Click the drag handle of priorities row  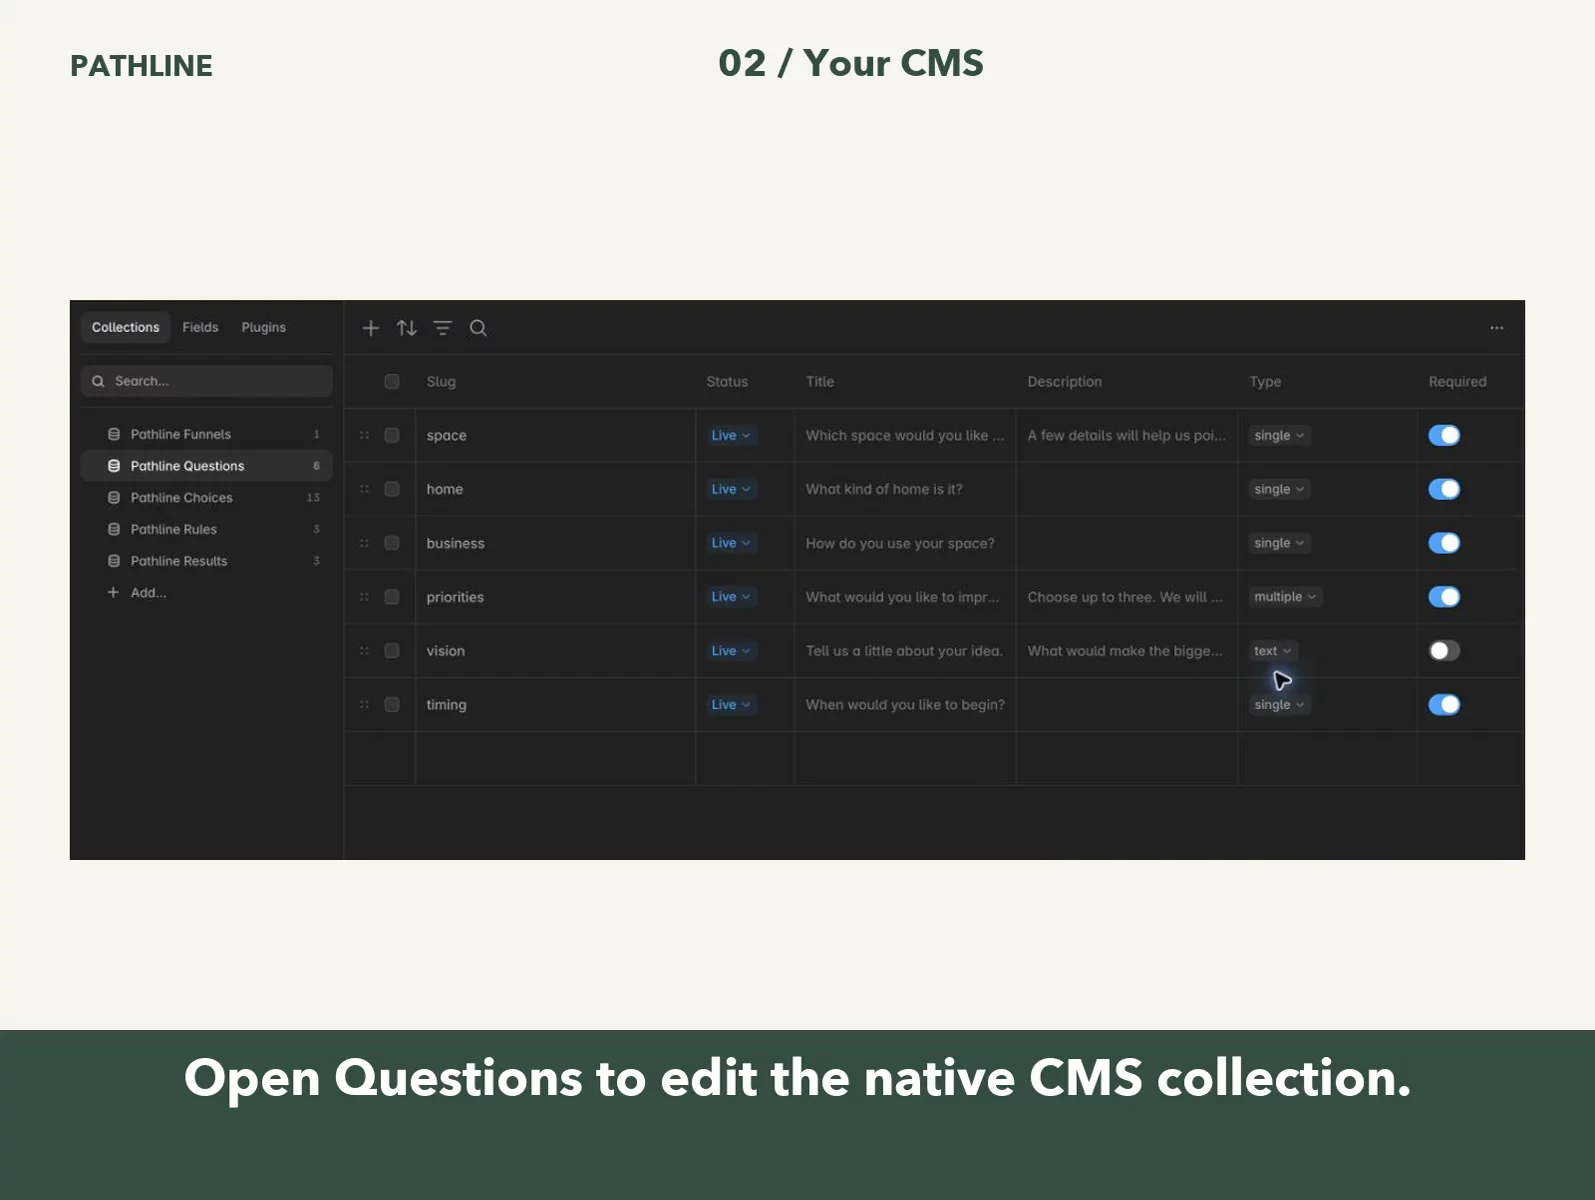[364, 597]
